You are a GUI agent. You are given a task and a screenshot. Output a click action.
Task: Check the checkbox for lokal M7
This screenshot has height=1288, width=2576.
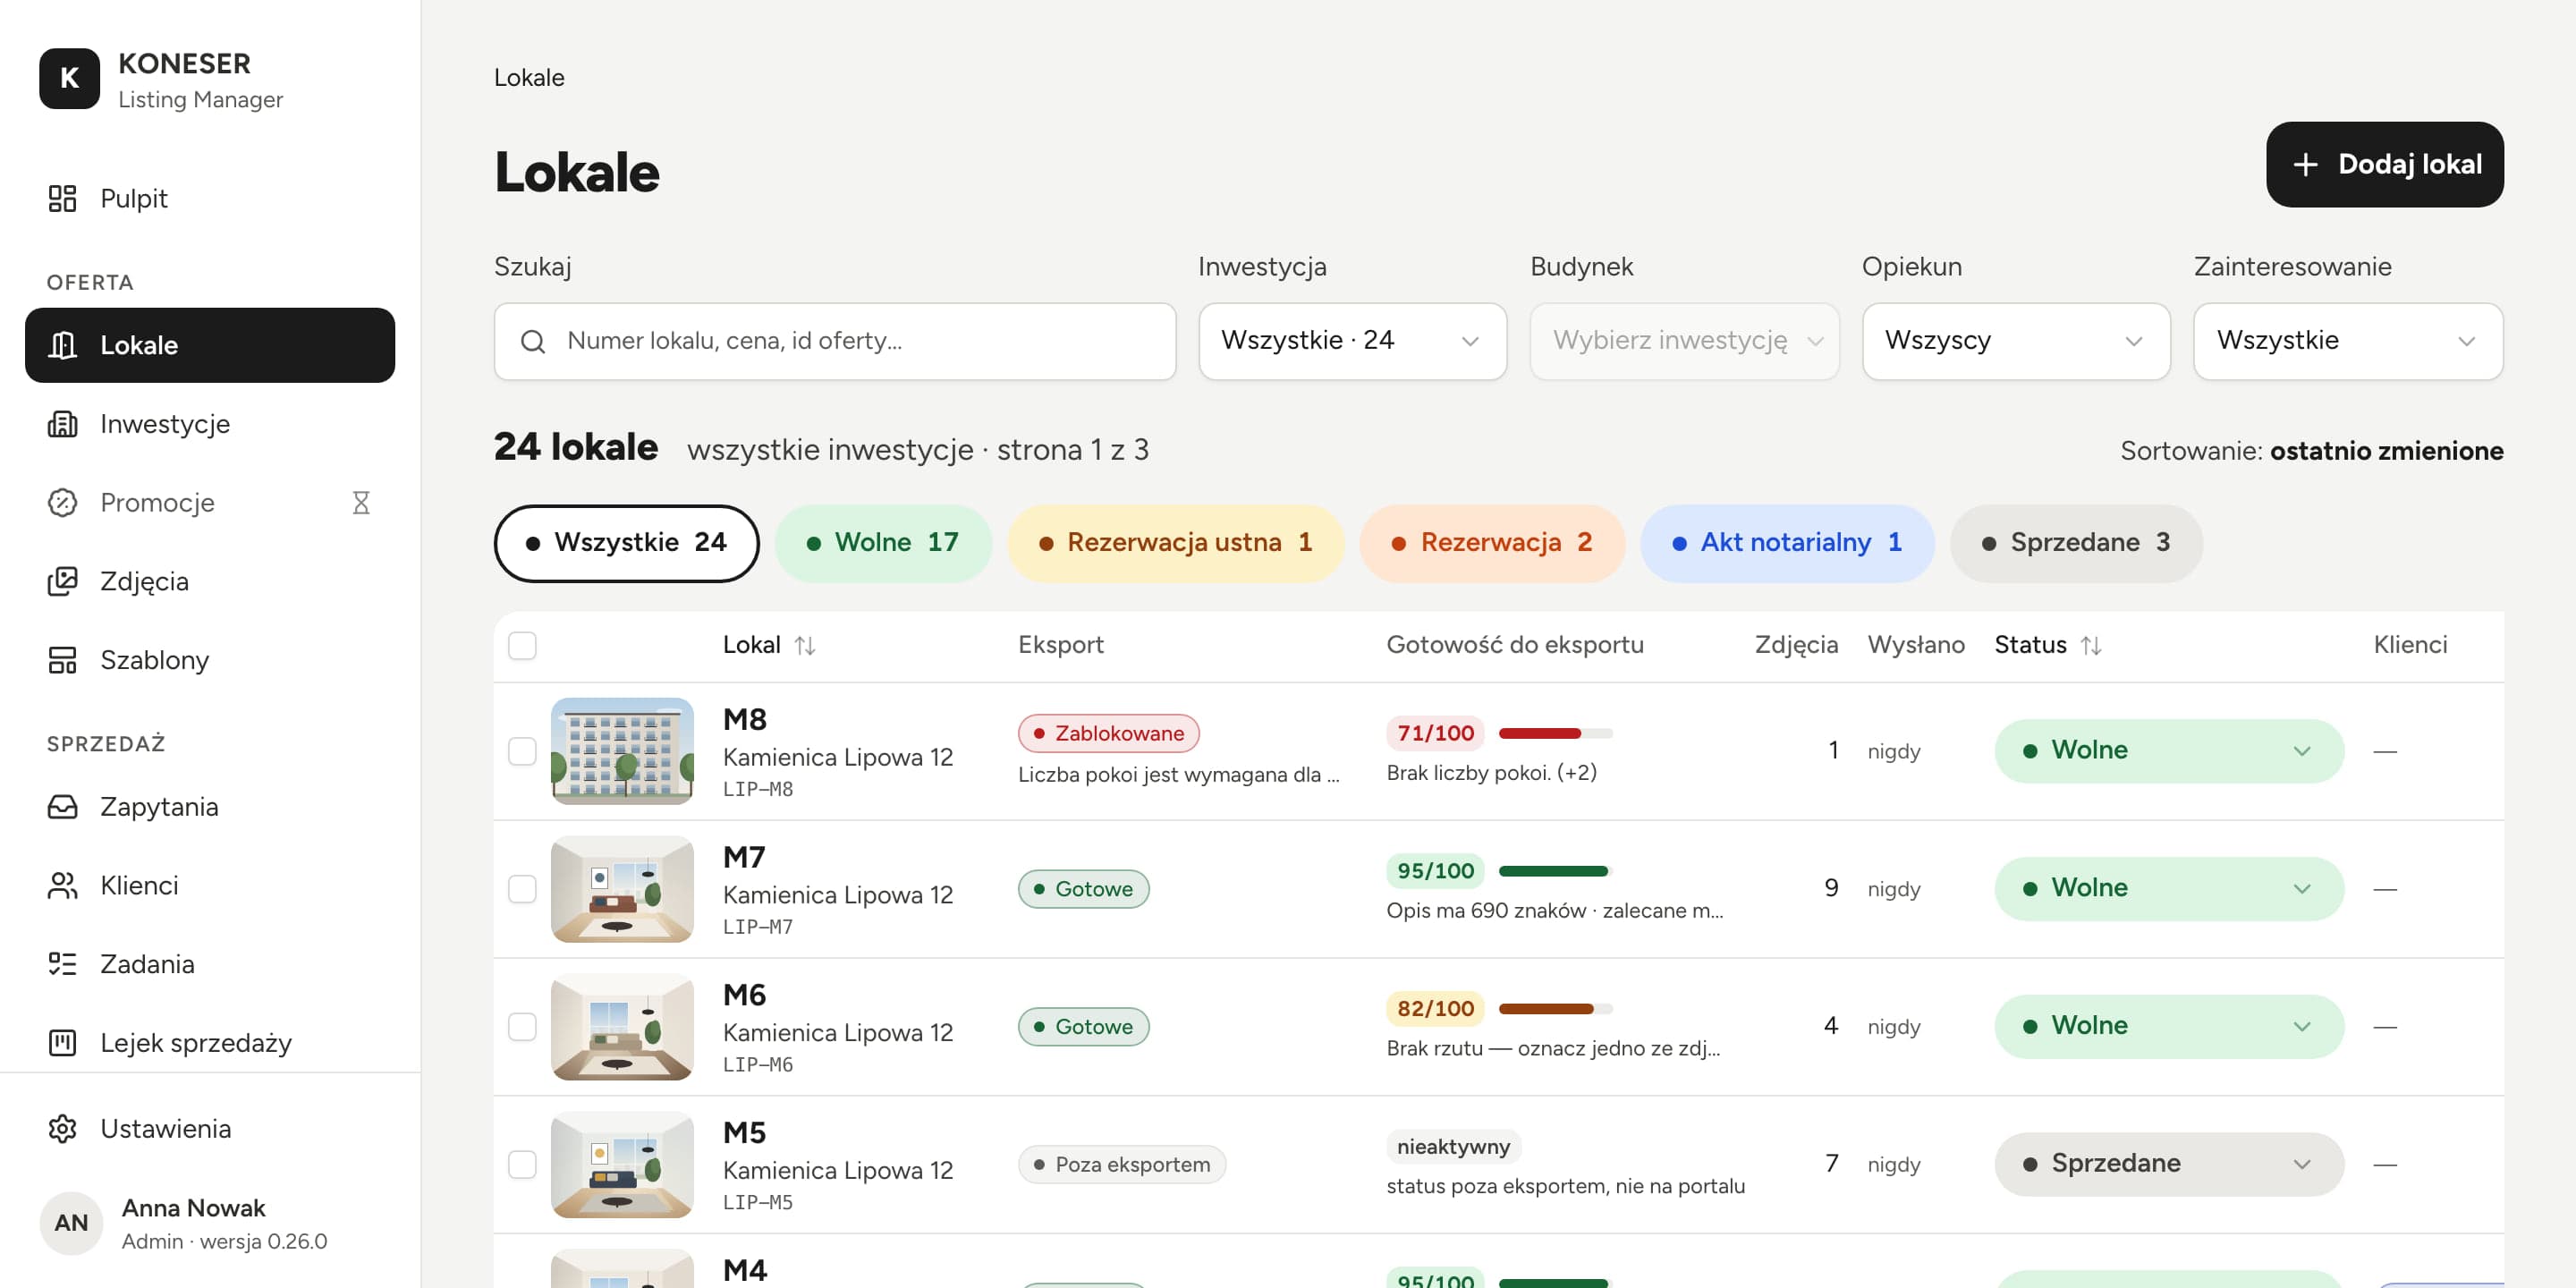[x=522, y=889]
